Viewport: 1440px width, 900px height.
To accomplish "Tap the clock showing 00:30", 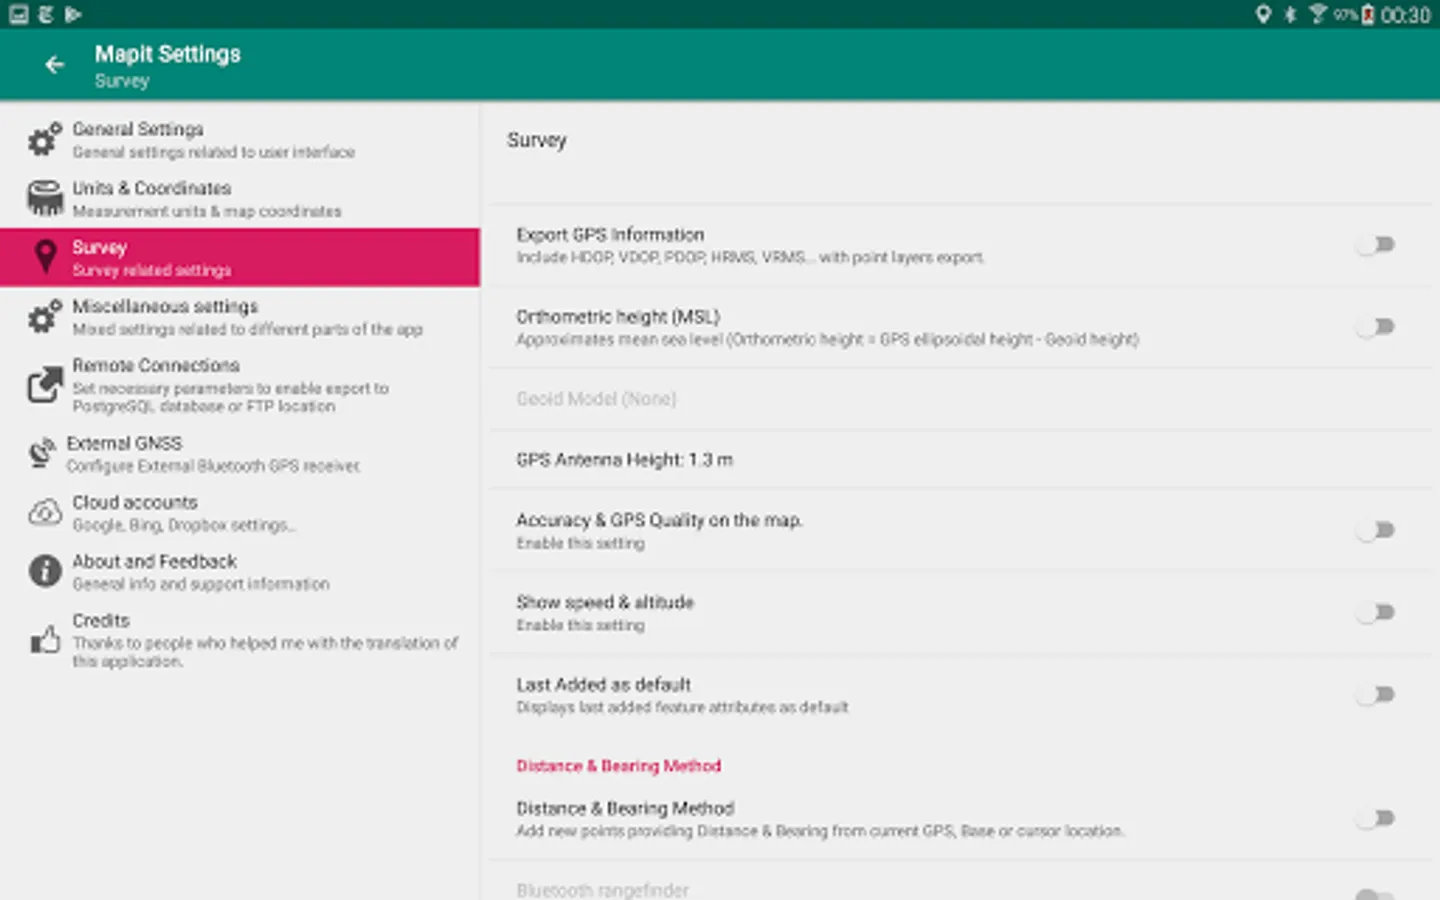I will pos(1405,15).
